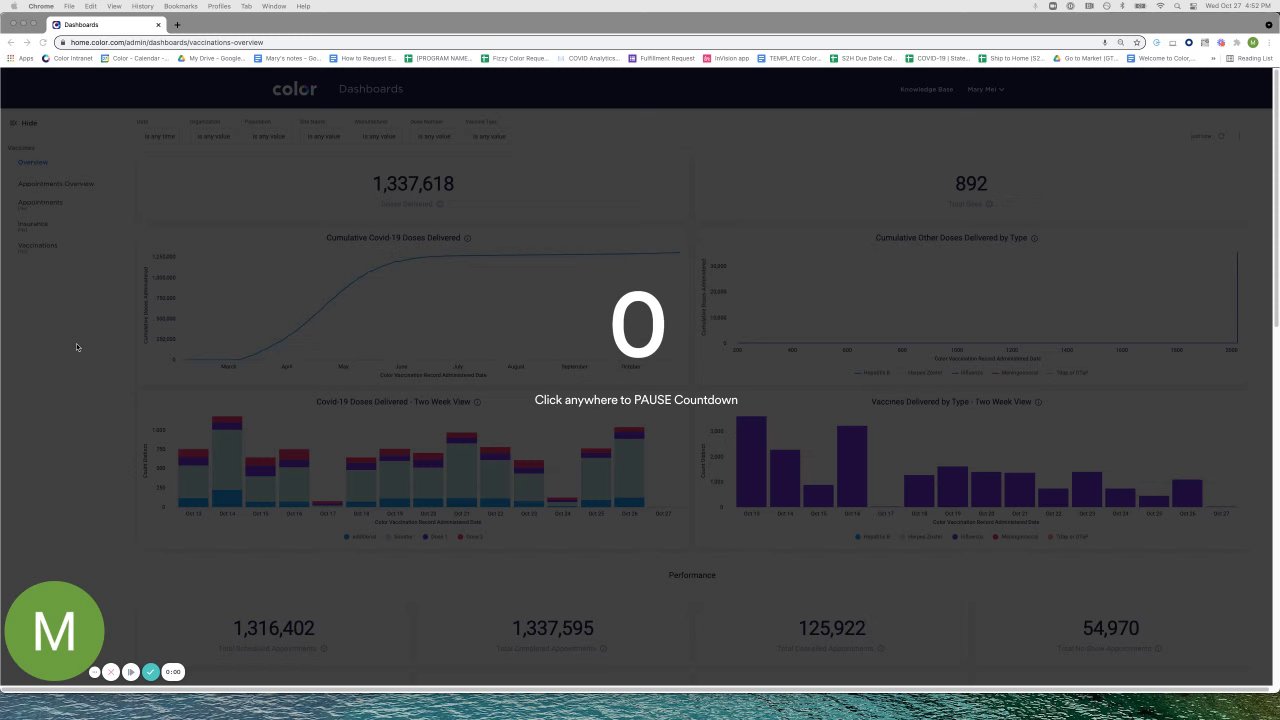1280x720 pixels.
Task: Open the Bookmarks menu
Action: coord(181,6)
